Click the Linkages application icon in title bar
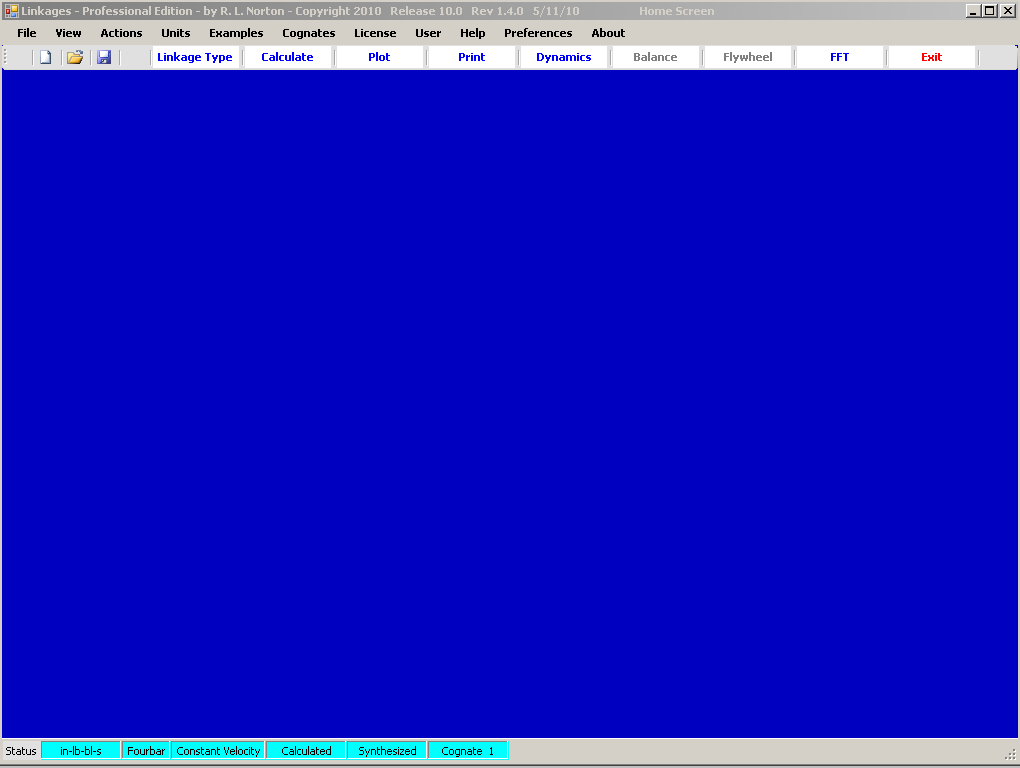The width and height of the screenshot is (1020, 768). click(12, 11)
